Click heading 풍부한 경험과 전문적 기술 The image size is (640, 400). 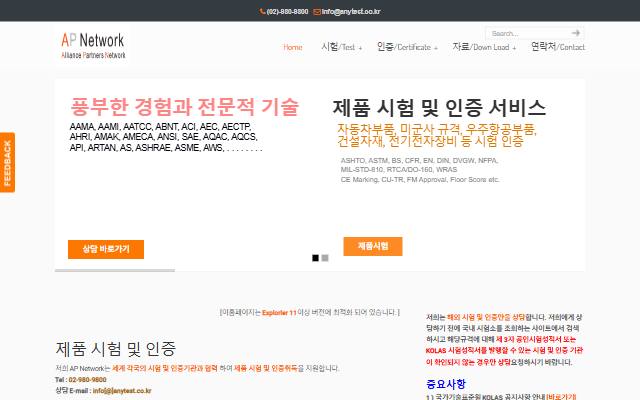(x=184, y=107)
